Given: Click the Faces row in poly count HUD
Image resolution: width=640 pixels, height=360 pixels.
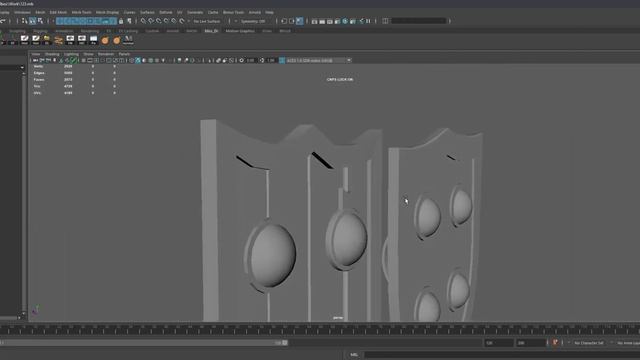Looking at the screenshot, I should click(74, 80).
